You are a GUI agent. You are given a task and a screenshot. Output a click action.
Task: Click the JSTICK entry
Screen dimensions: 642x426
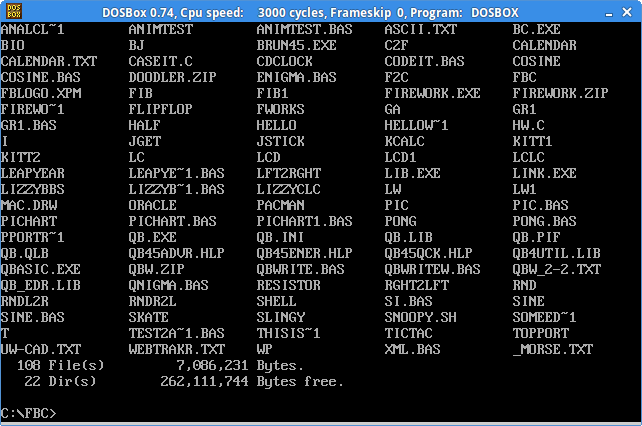pyautogui.click(x=280, y=141)
